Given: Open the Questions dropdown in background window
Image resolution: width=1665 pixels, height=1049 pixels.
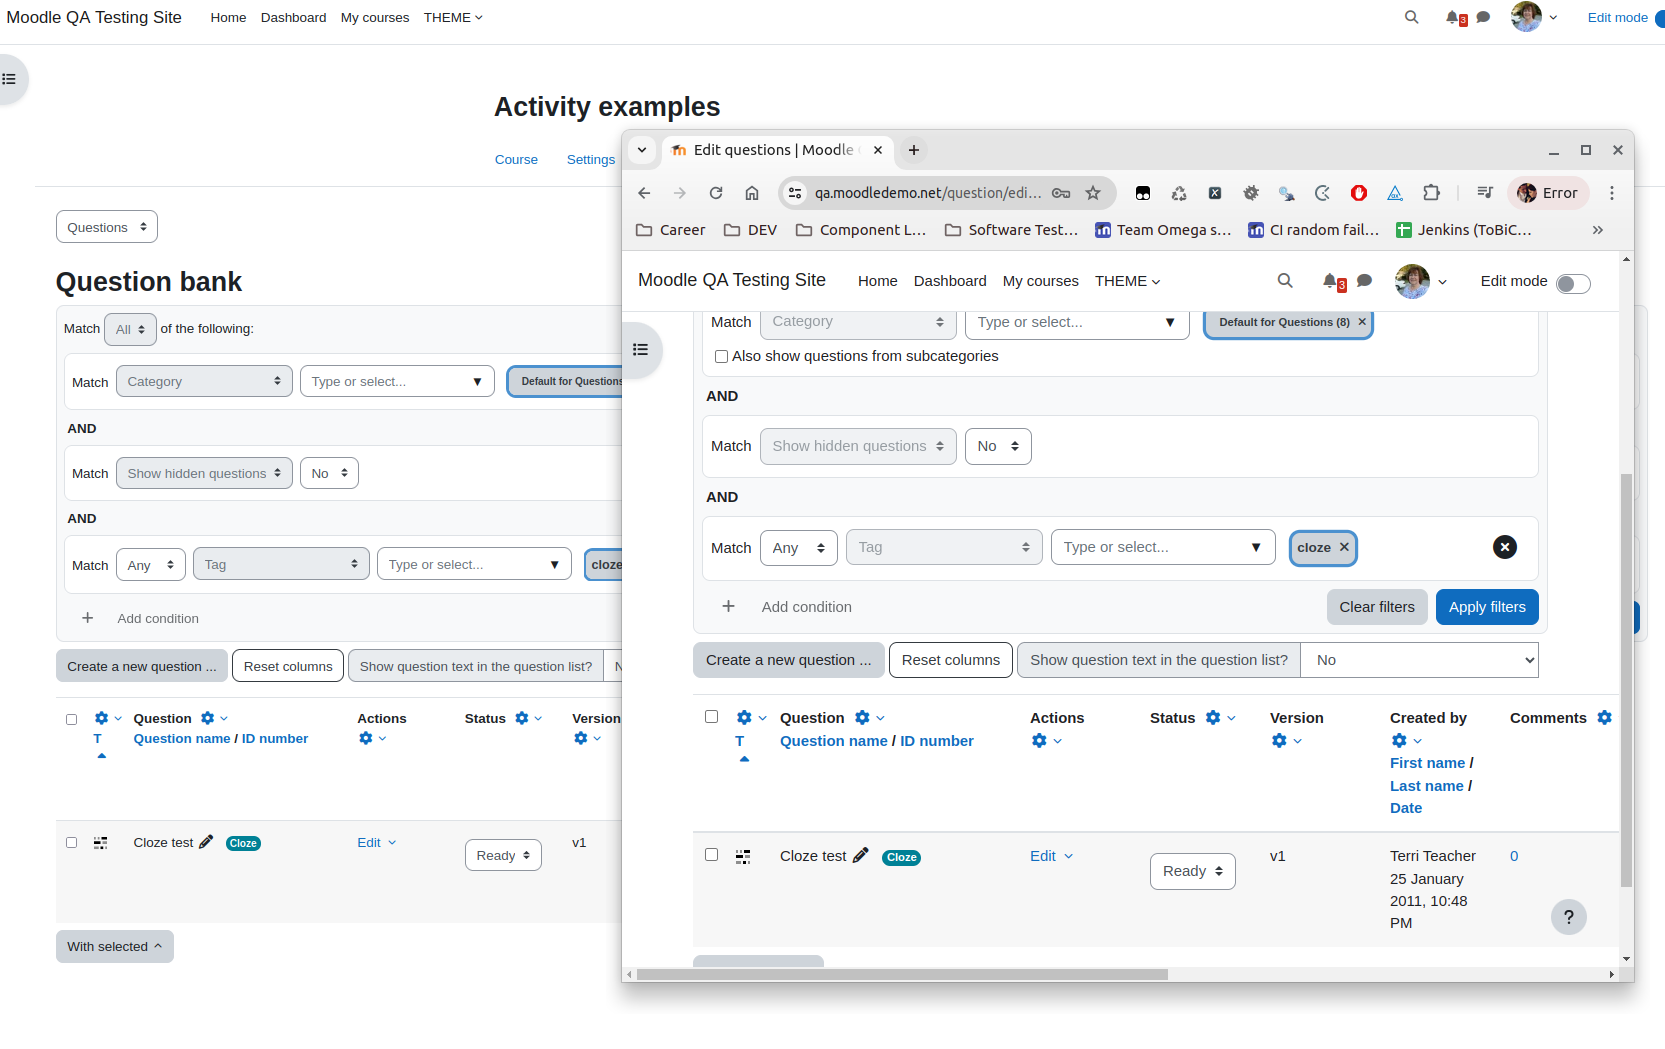Looking at the screenshot, I should (x=107, y=227).
